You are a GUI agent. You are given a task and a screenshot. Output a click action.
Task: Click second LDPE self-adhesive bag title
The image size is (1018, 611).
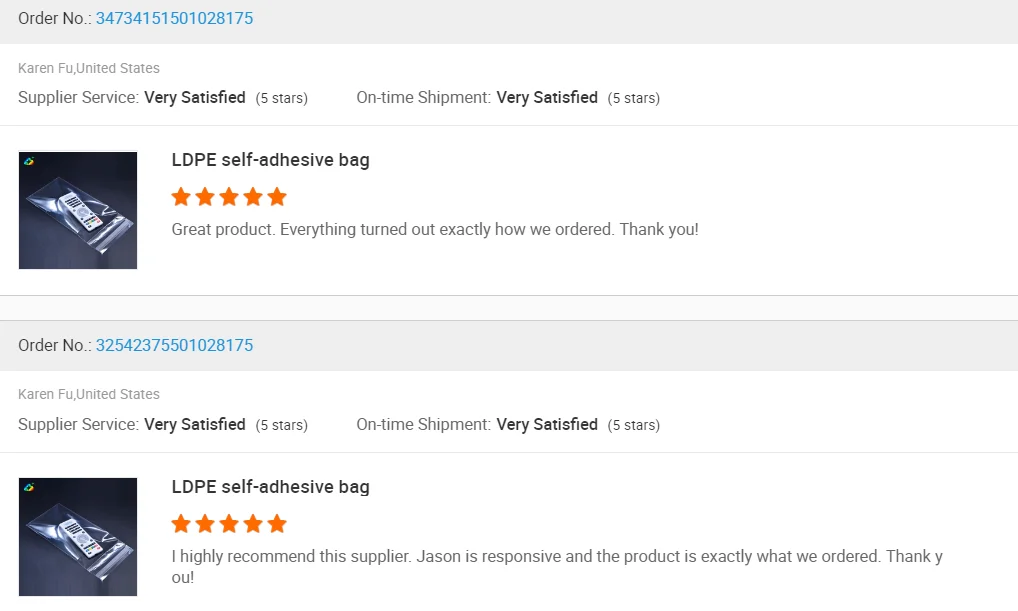[270, 487]
